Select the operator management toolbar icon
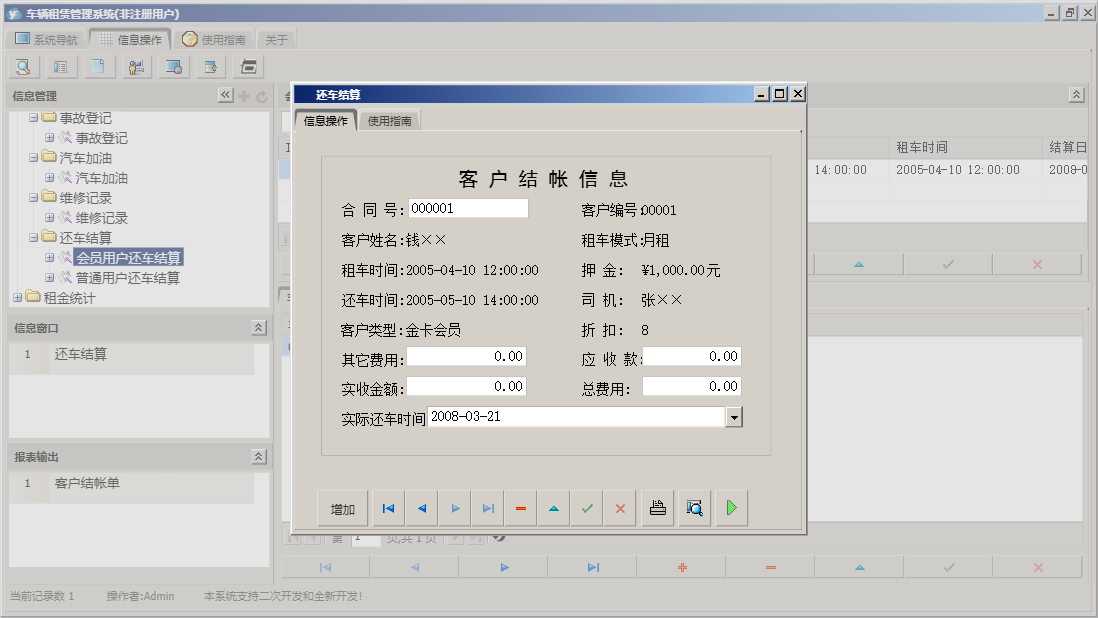1098x618 pixels. [136, 66]
